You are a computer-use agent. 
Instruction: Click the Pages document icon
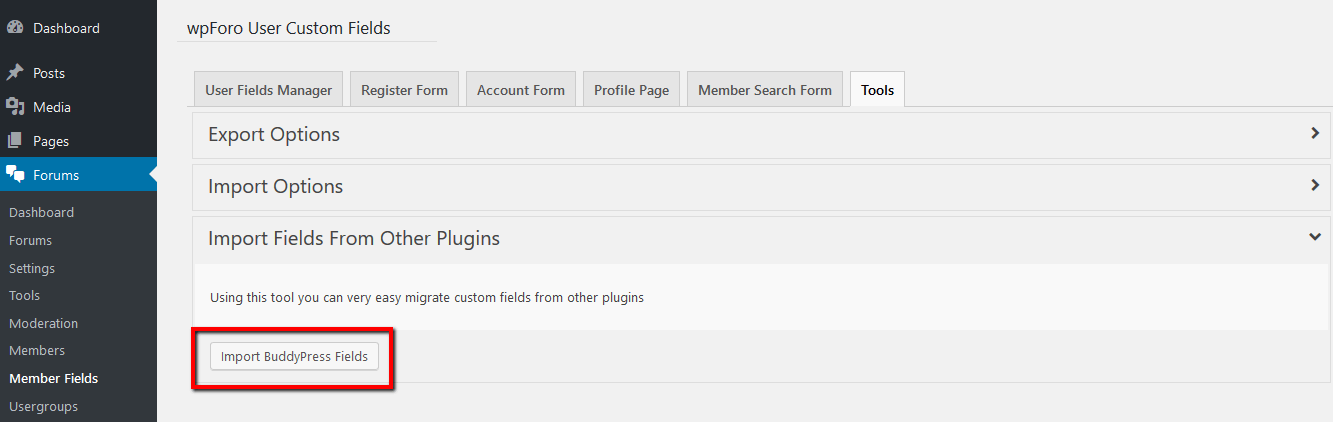tap(15, 141)
